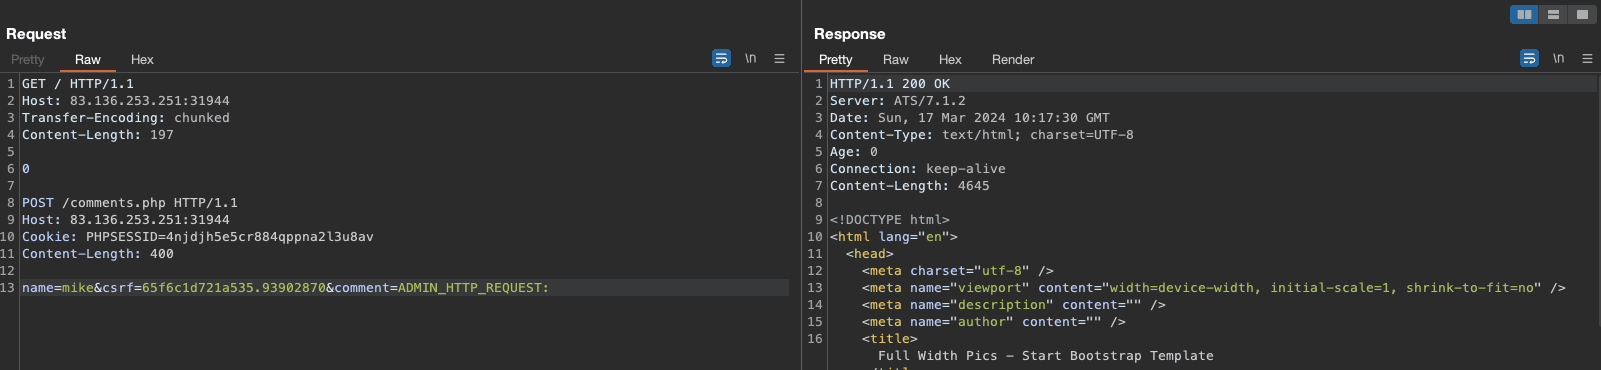Click 'Server: ATS/7.1.2' response header
1601x370 pixels.
tap(898, 101)
